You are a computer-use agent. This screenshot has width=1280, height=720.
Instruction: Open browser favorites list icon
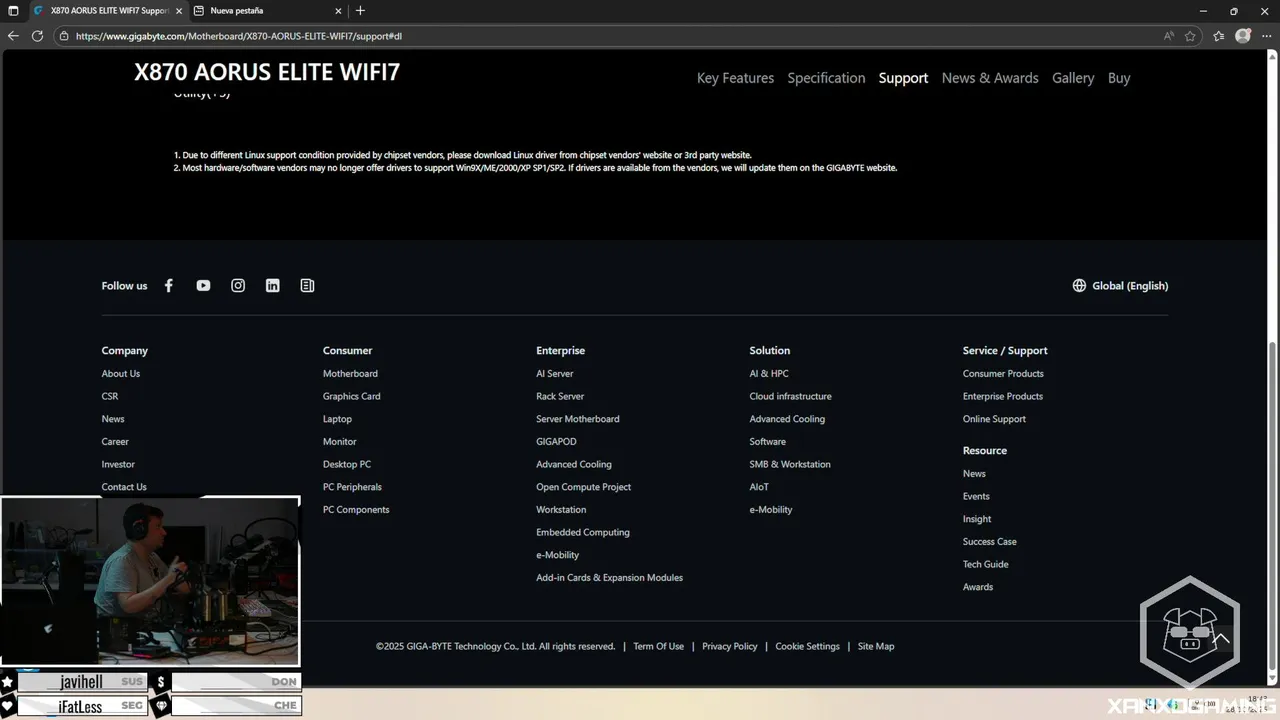[x=1218, y=36]
